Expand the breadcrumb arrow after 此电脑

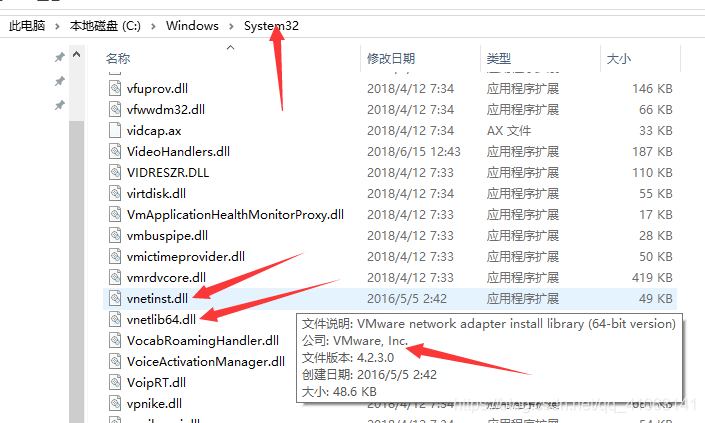57,26
